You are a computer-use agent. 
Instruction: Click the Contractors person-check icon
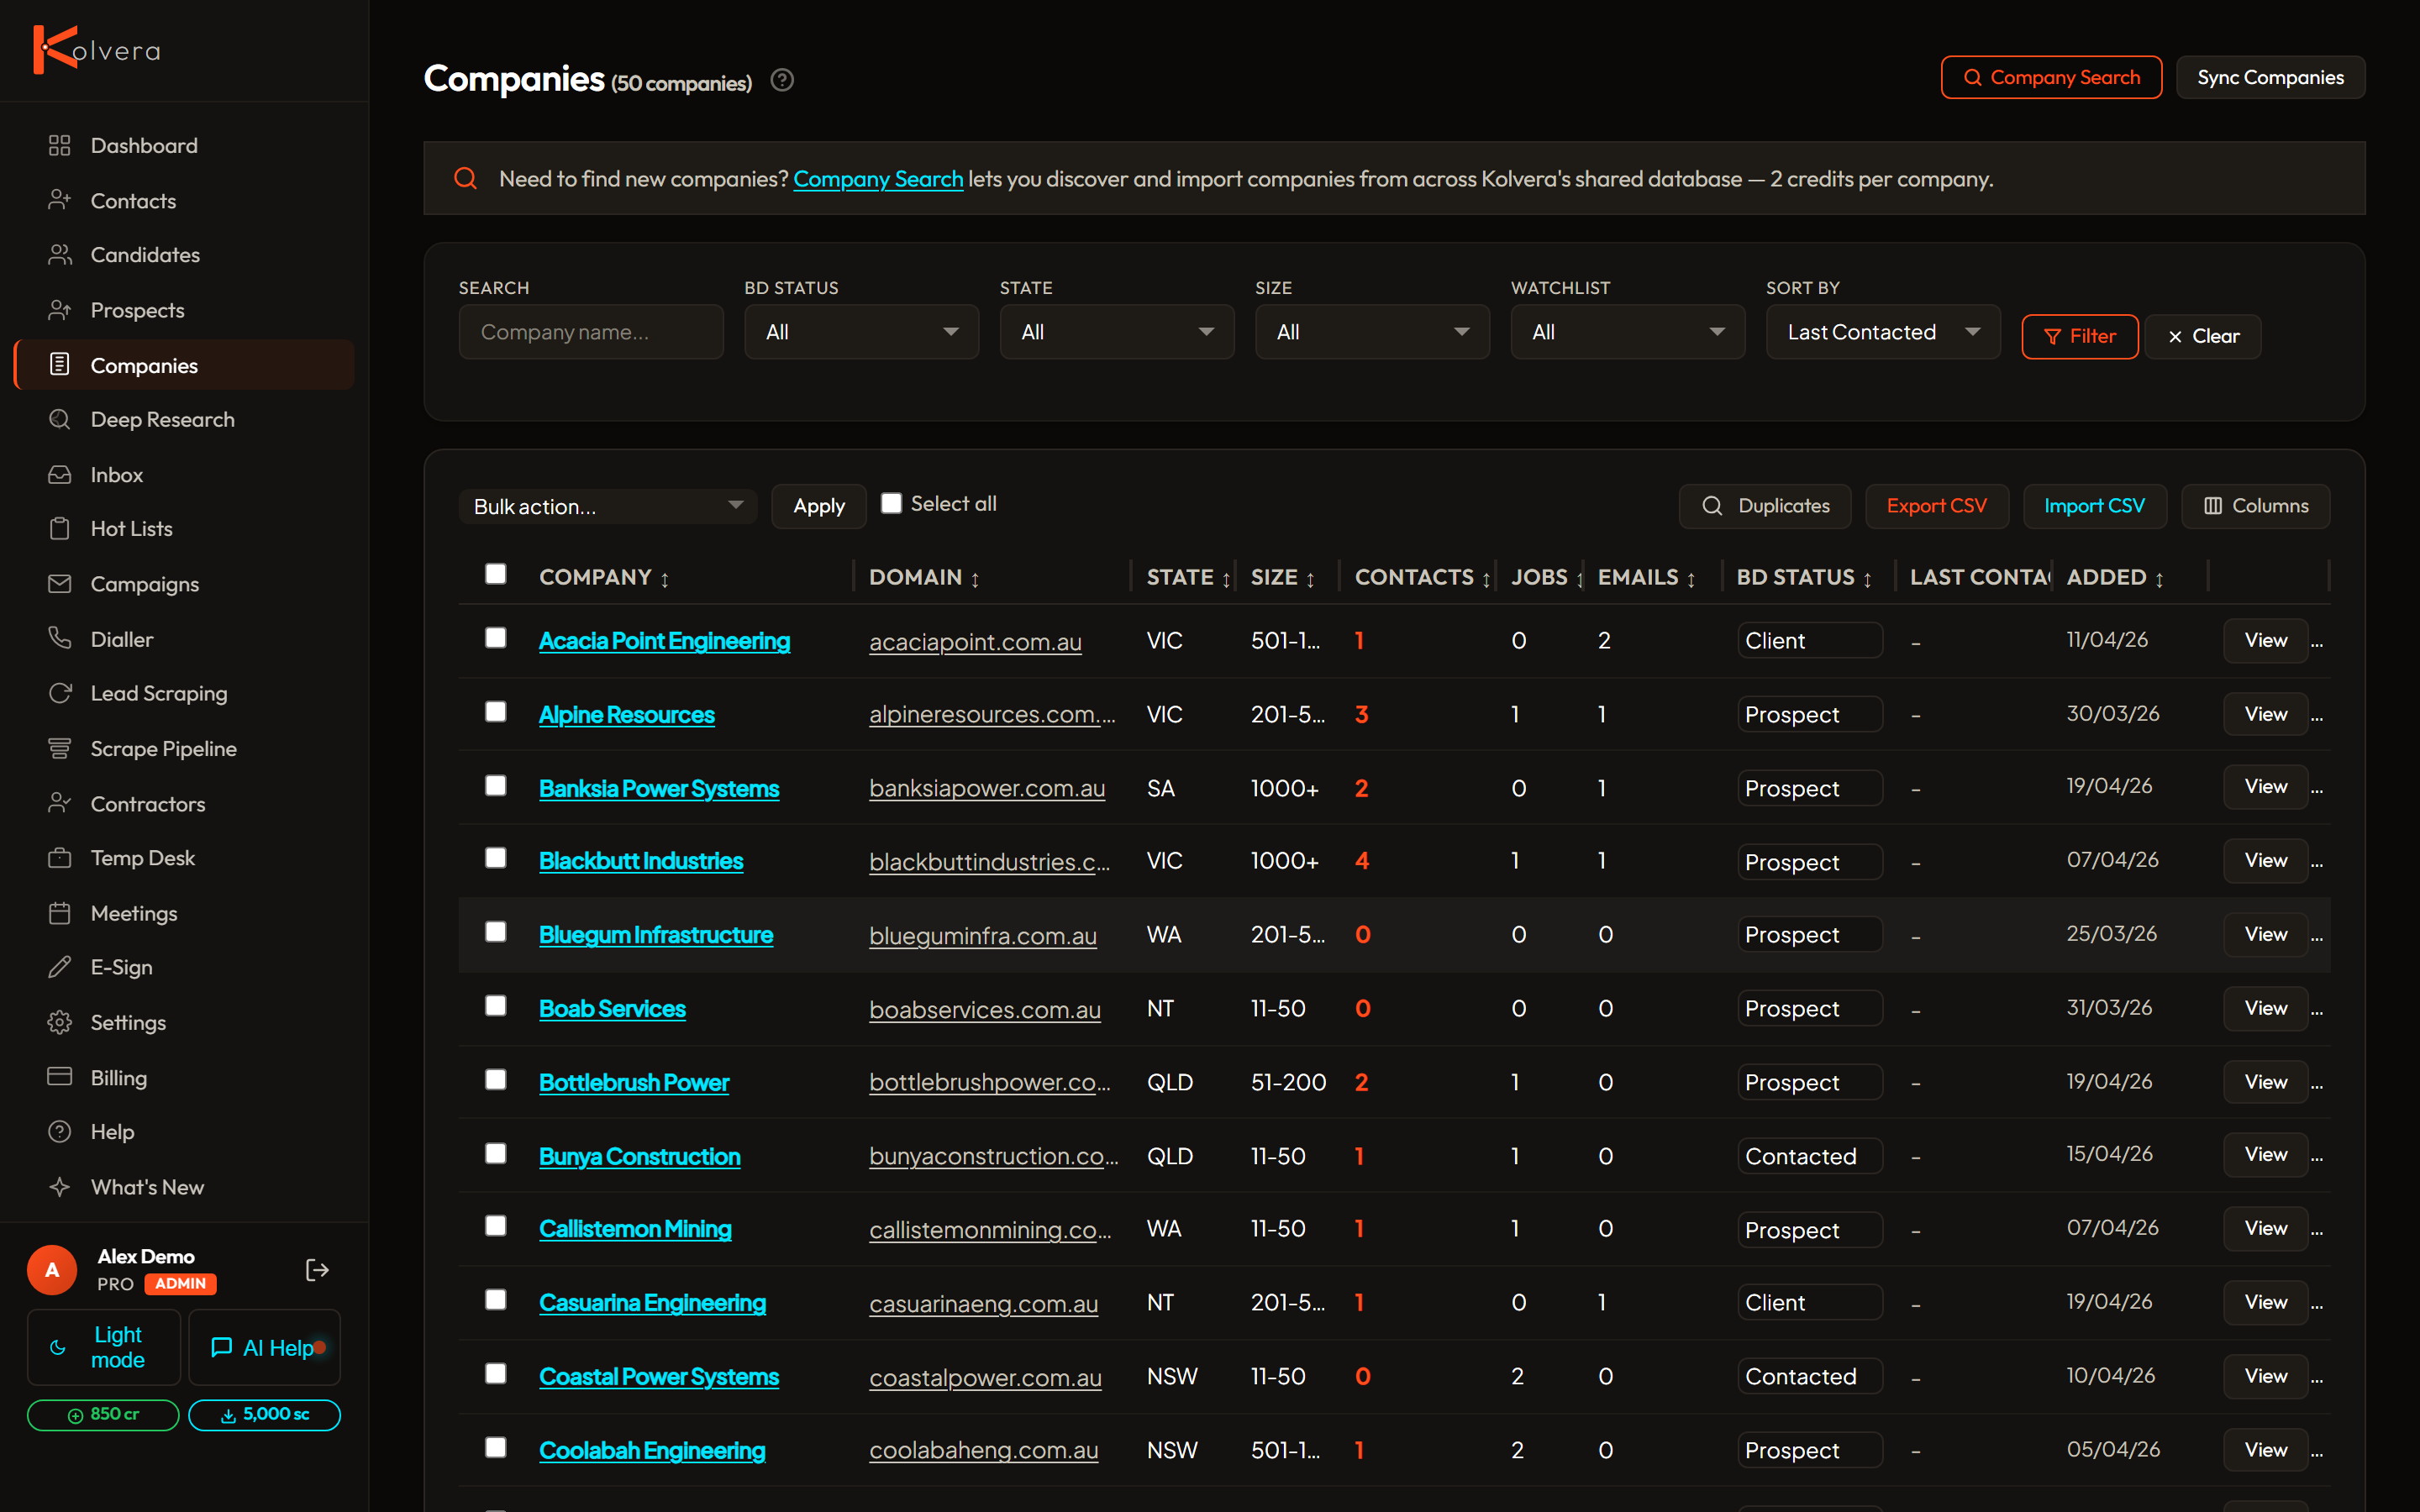60,804
